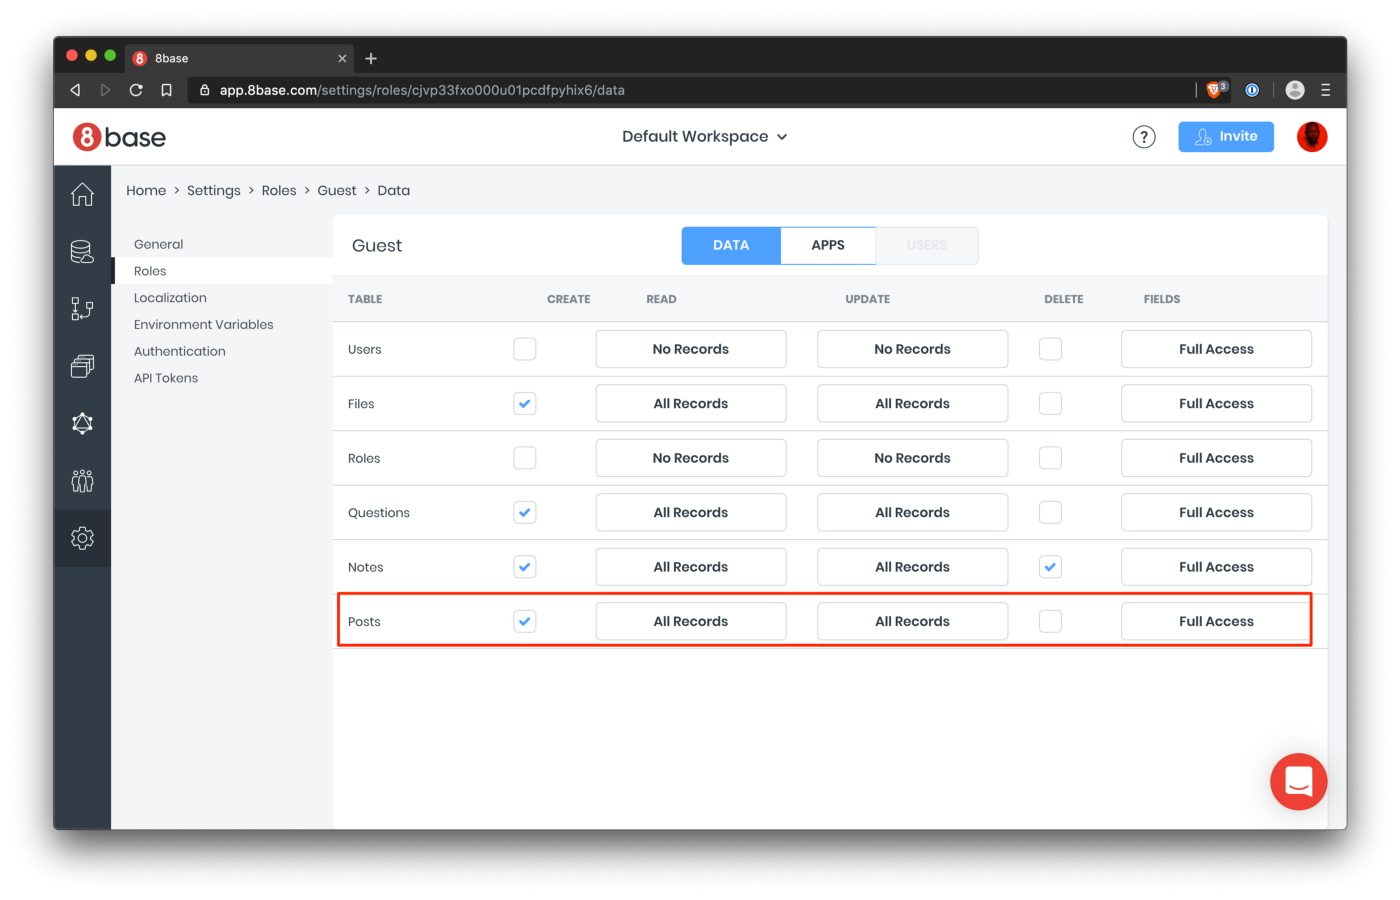Click the browser forward arrow
Viewport: 1400px width, 900px height.
pyautogui.click(x=105, y=90)
